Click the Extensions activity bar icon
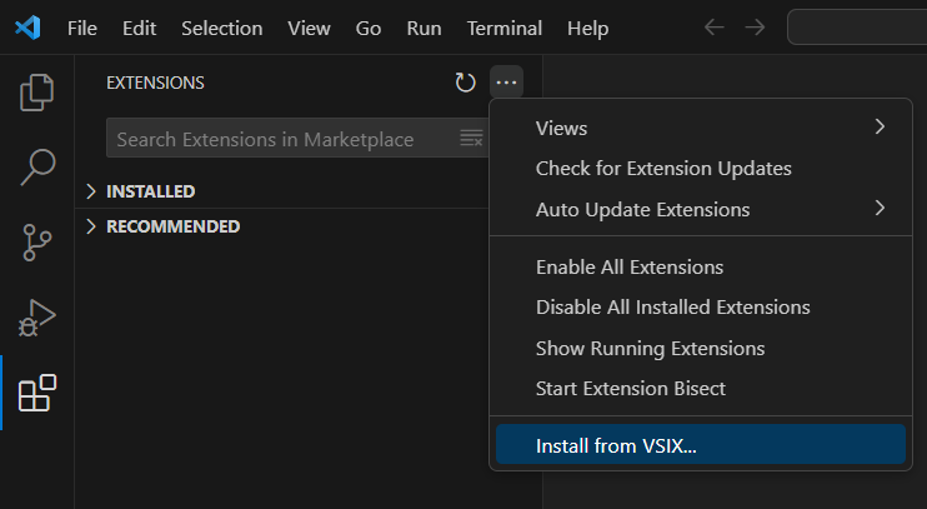 pyautogui.click(x=37, y=393)
